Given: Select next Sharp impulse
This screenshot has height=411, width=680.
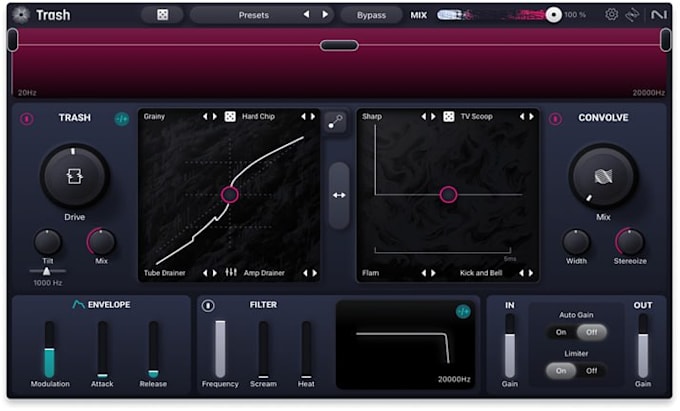Looking at the screenshot, I should 433,116.
